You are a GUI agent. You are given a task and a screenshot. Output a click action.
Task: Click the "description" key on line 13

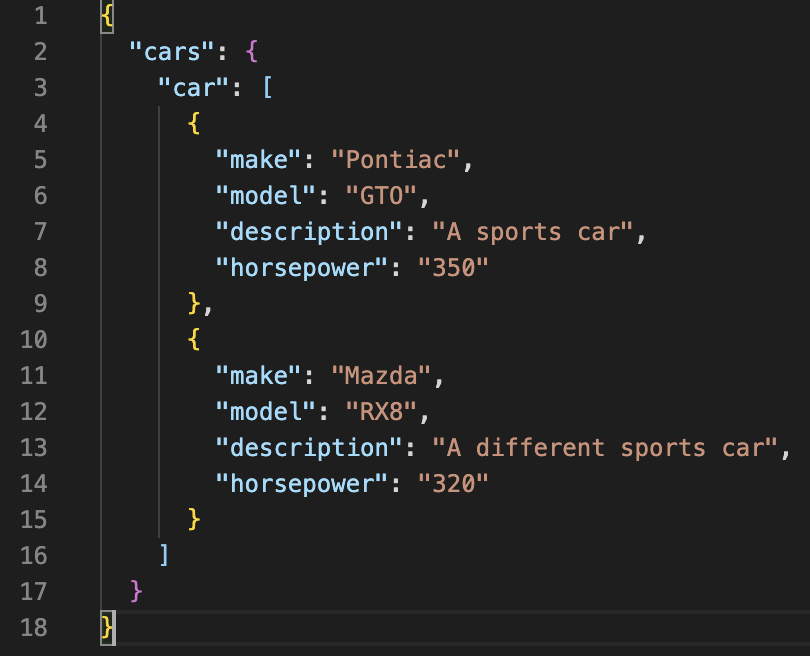tap(308, 447)
